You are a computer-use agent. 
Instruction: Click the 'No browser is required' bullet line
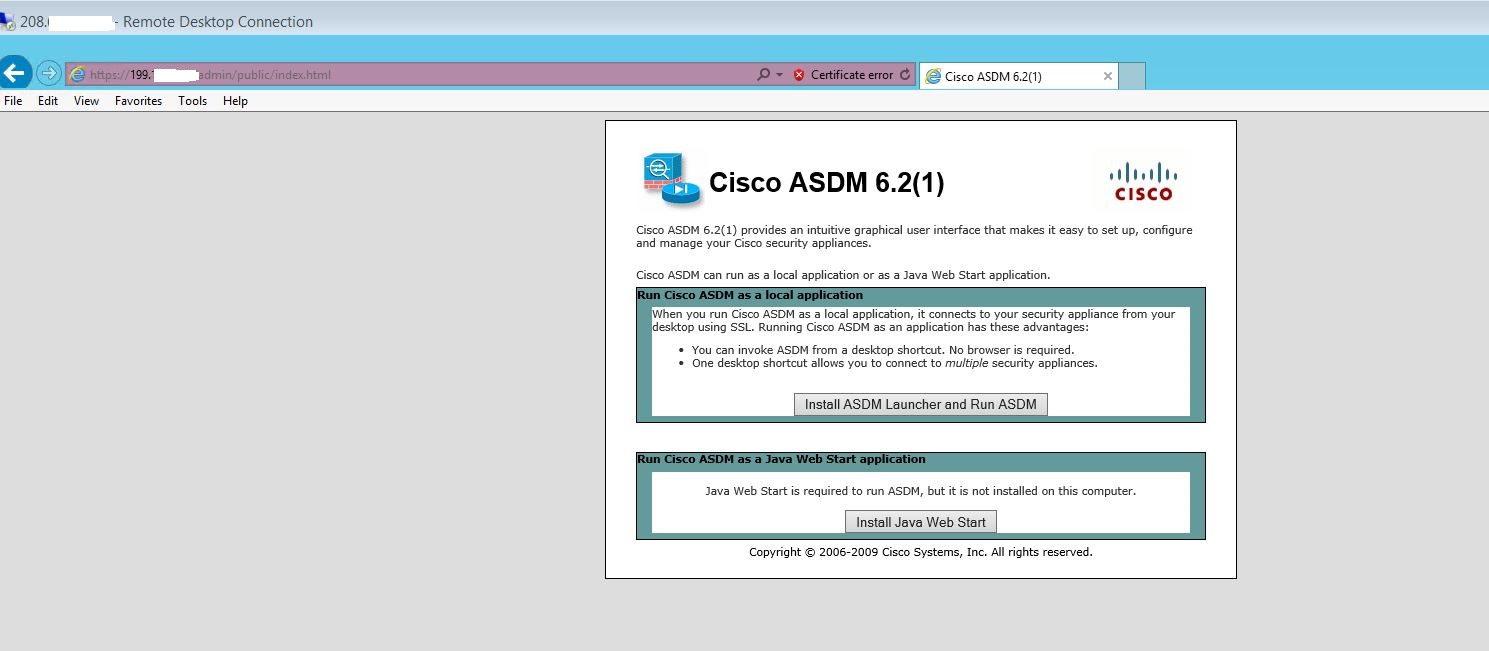(x=883, y=350)
